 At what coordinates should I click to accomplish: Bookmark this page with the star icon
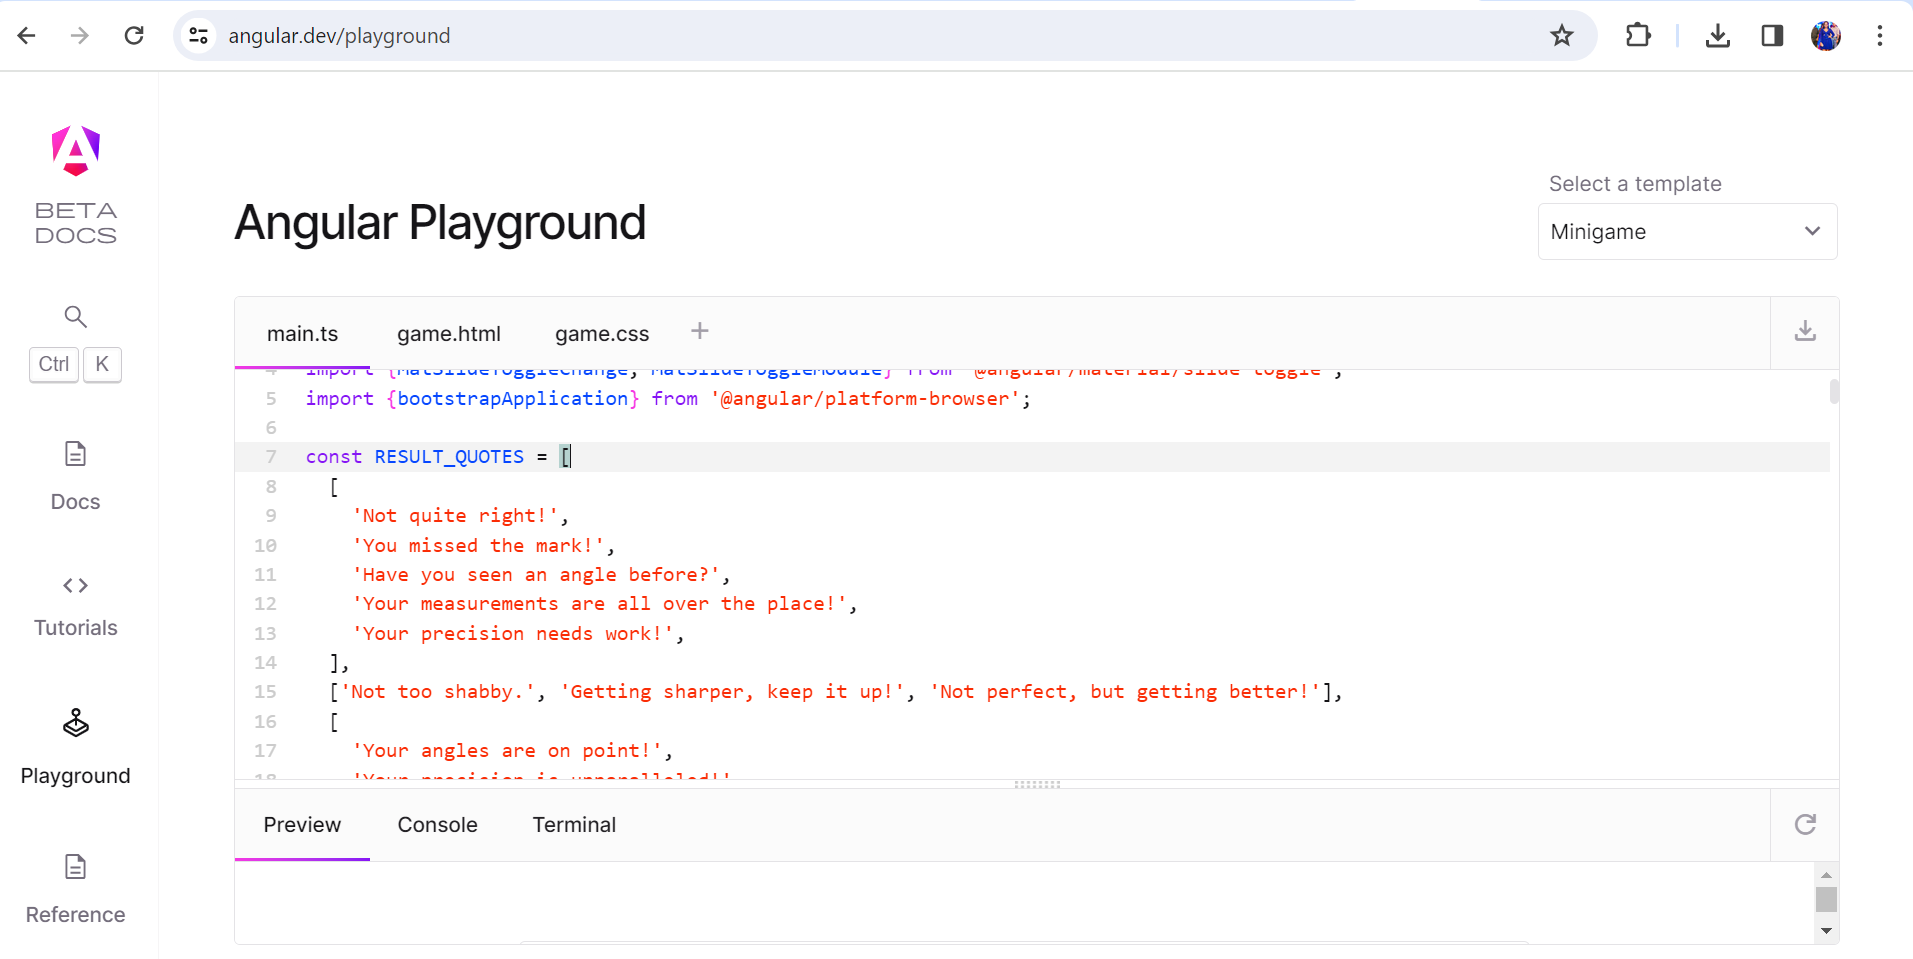coord(1562,36)
